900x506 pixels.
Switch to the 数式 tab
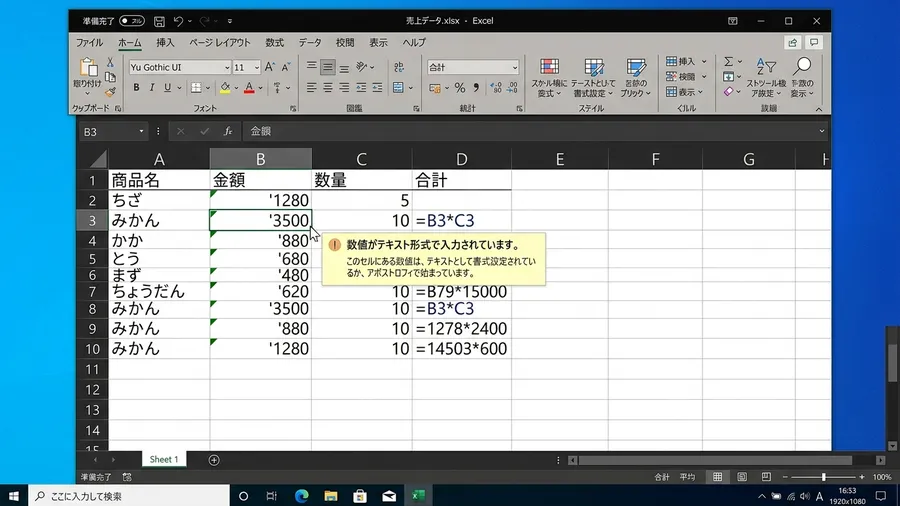click(274, 42)
